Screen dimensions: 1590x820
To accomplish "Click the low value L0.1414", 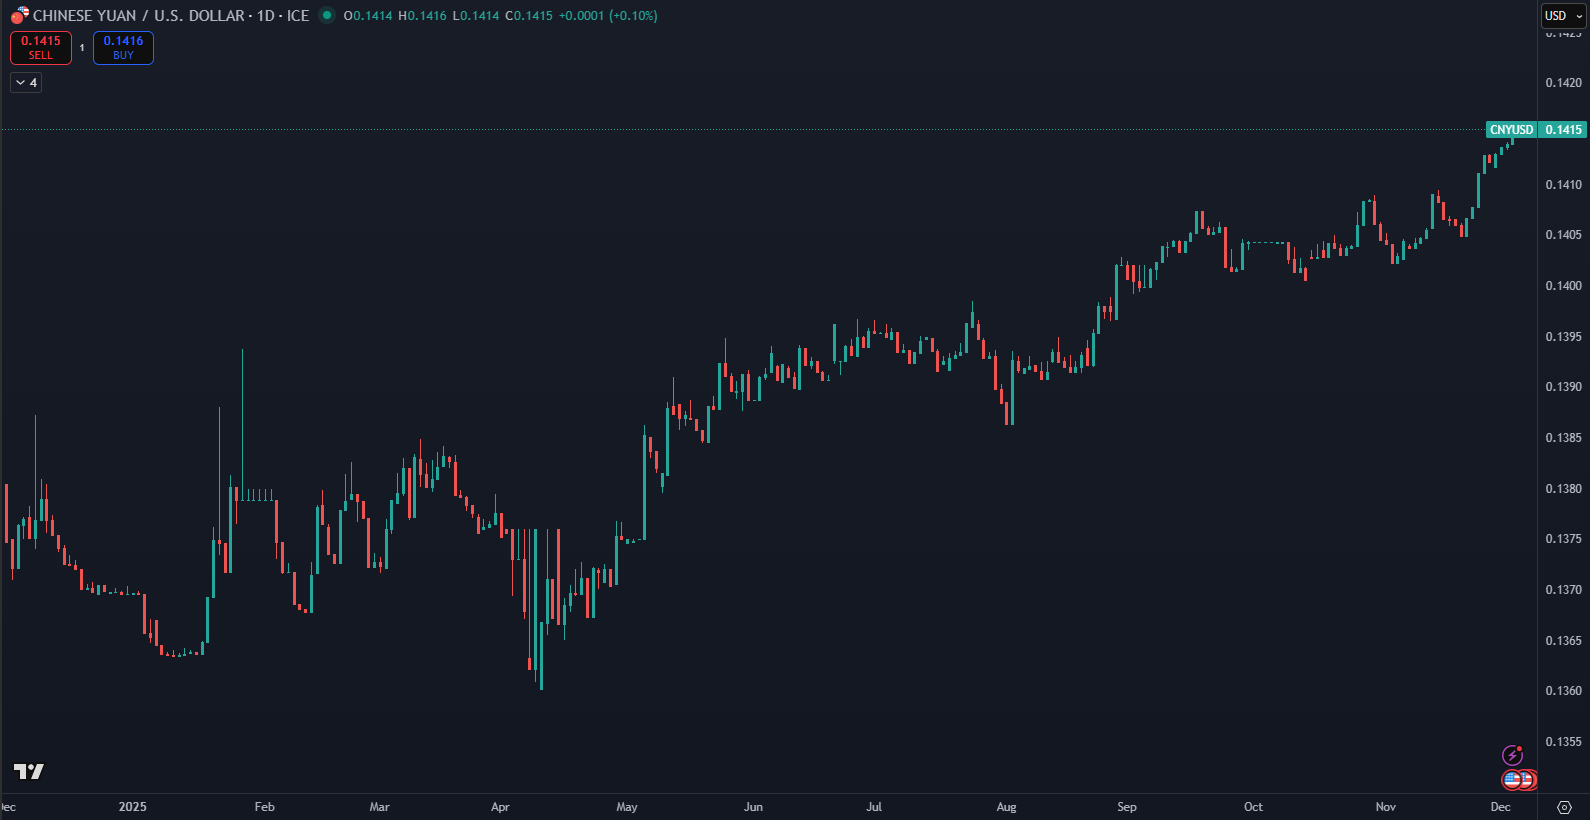I will (x=475, y=16).
